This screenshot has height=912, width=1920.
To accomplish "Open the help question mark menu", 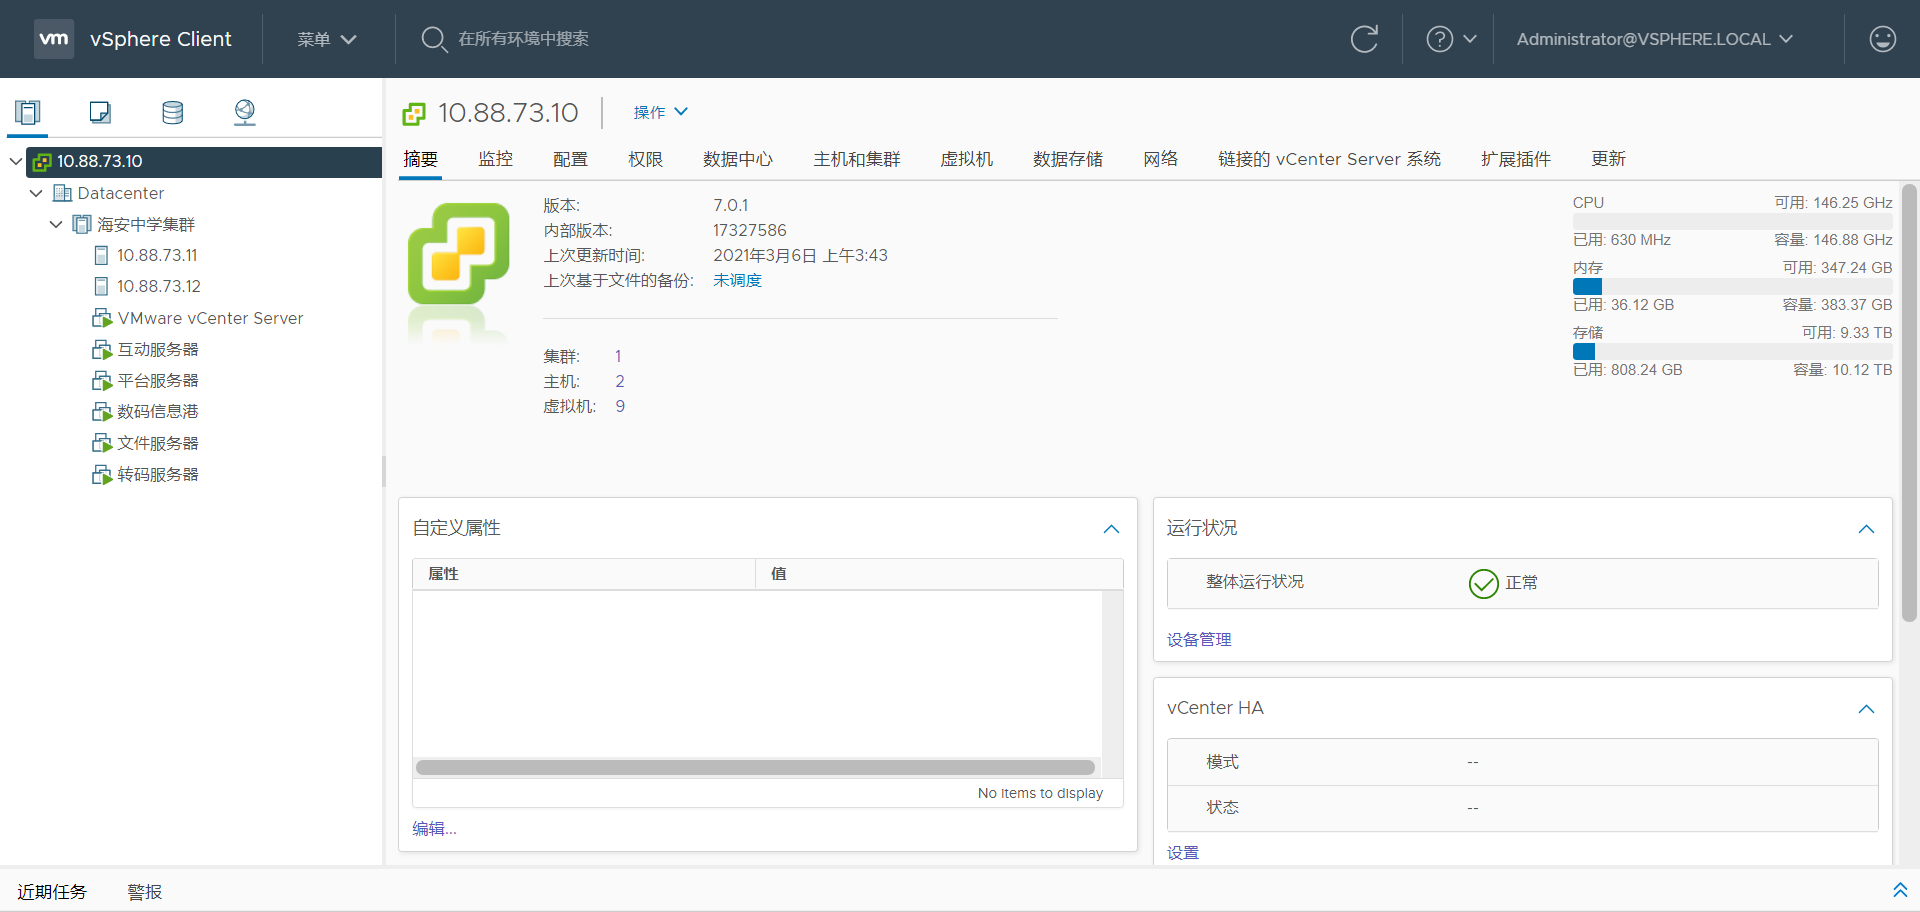I will [1450, 39].
